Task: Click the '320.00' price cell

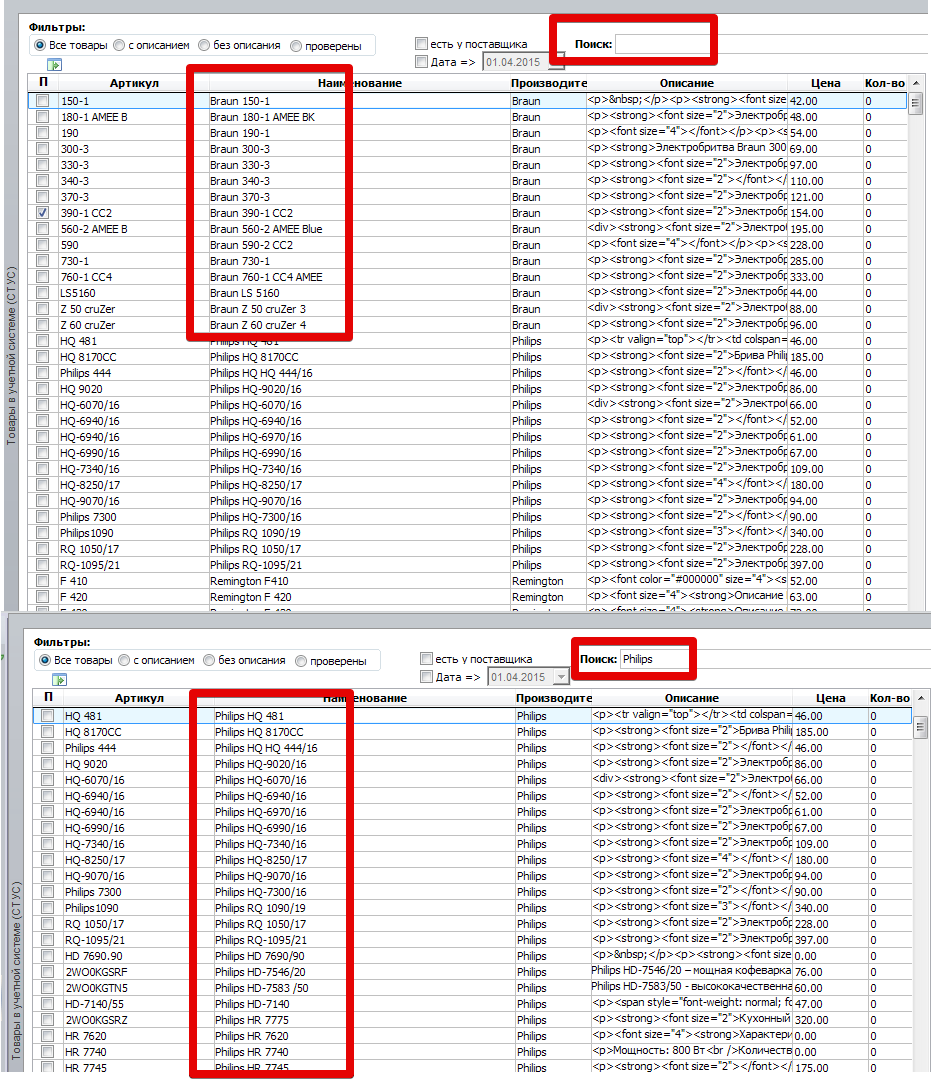Action: click(x=830, y=1020)
